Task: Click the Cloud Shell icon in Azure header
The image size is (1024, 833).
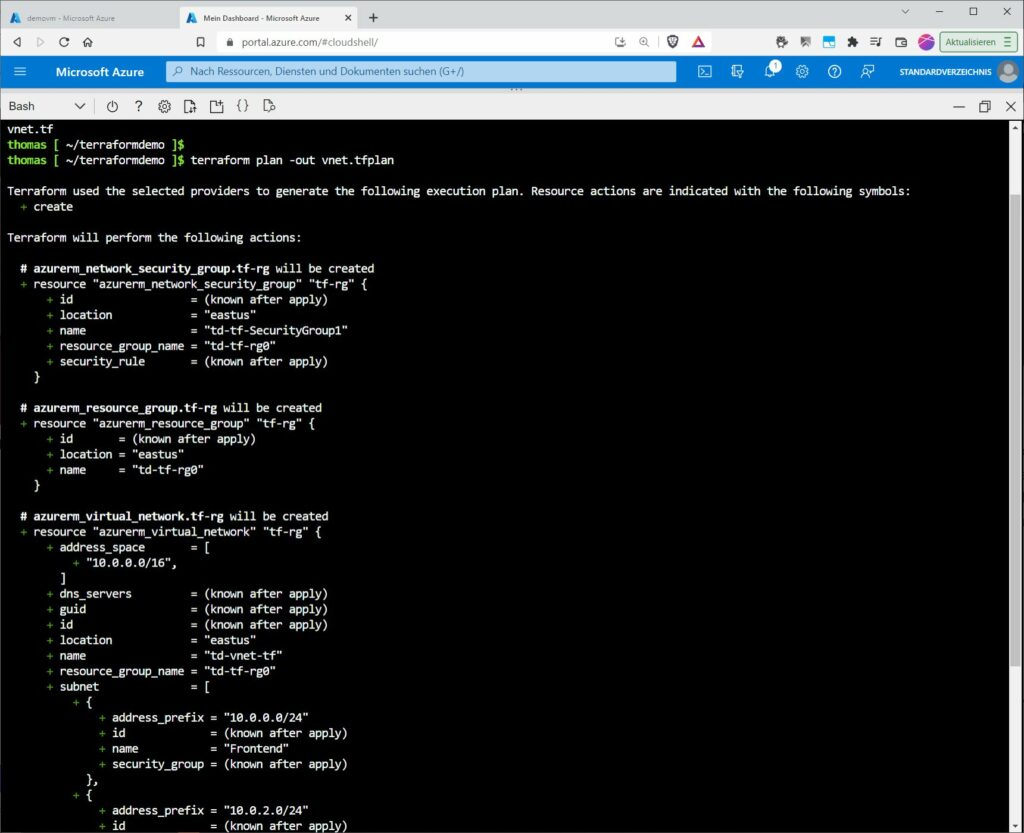Action: click(705, 72)
